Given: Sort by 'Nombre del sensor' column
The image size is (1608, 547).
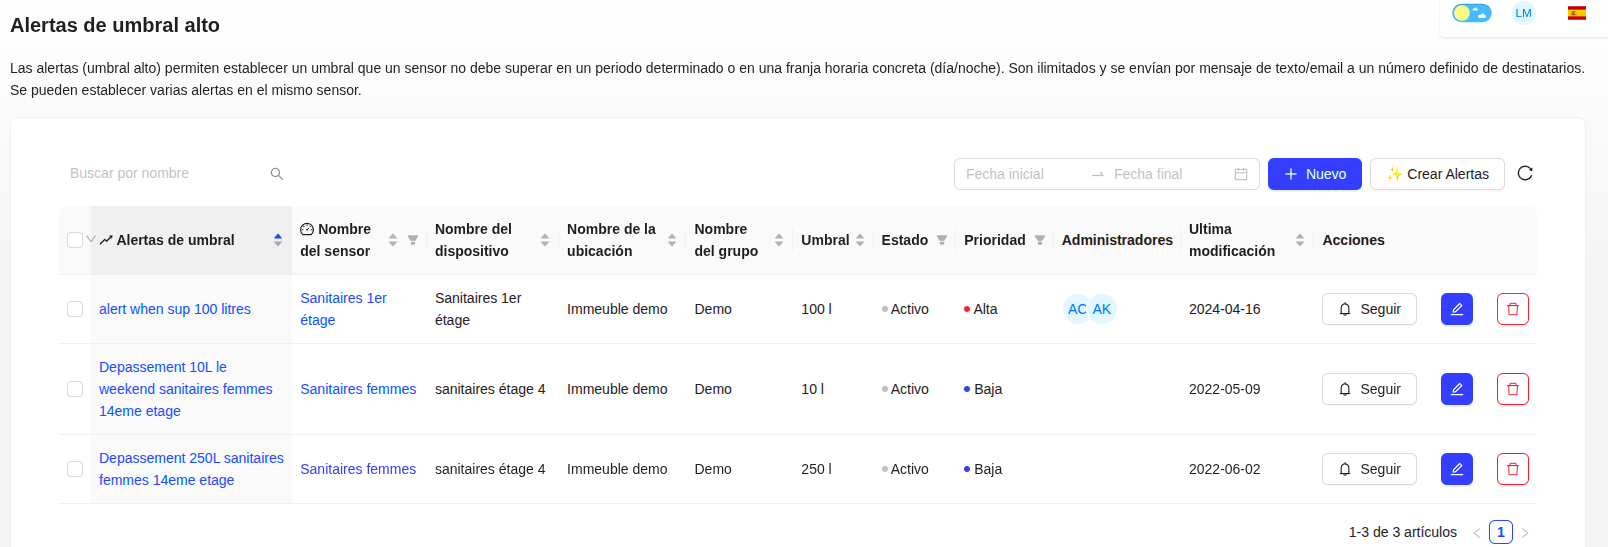Looking at the screenshot, I should (x=393, y=240).
